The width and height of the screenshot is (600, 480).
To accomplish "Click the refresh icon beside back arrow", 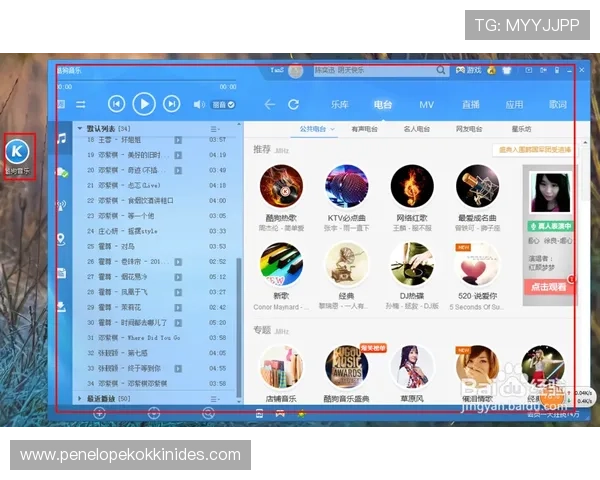I will point(293,104).
